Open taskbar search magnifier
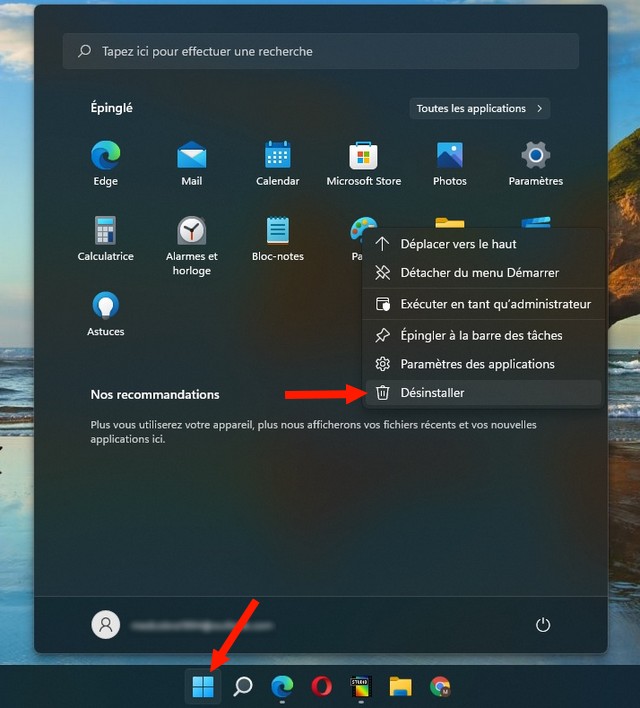Image resolution: width=640 pixels, height=708 pixels. click(x=243, y=686)
